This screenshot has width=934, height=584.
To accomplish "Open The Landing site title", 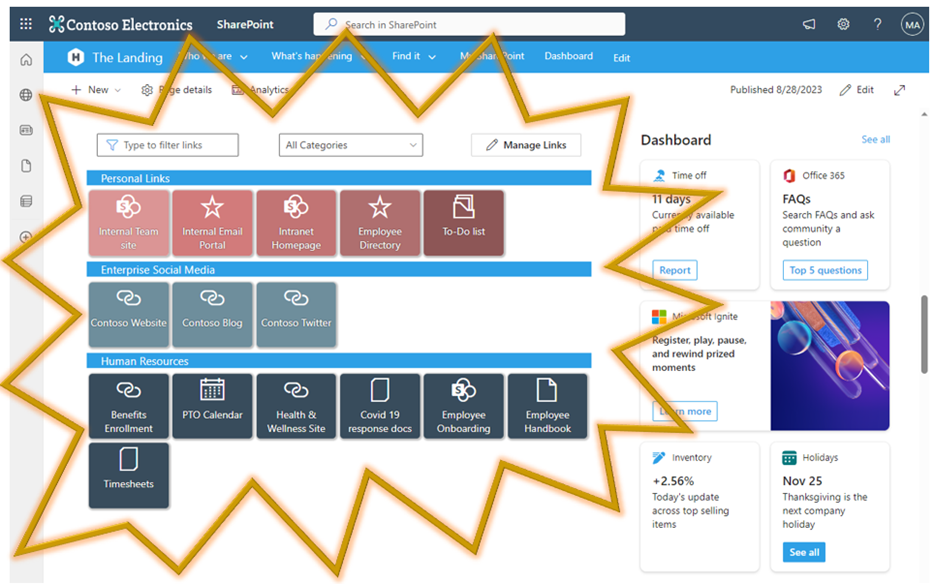I will [x=127, y=58].
